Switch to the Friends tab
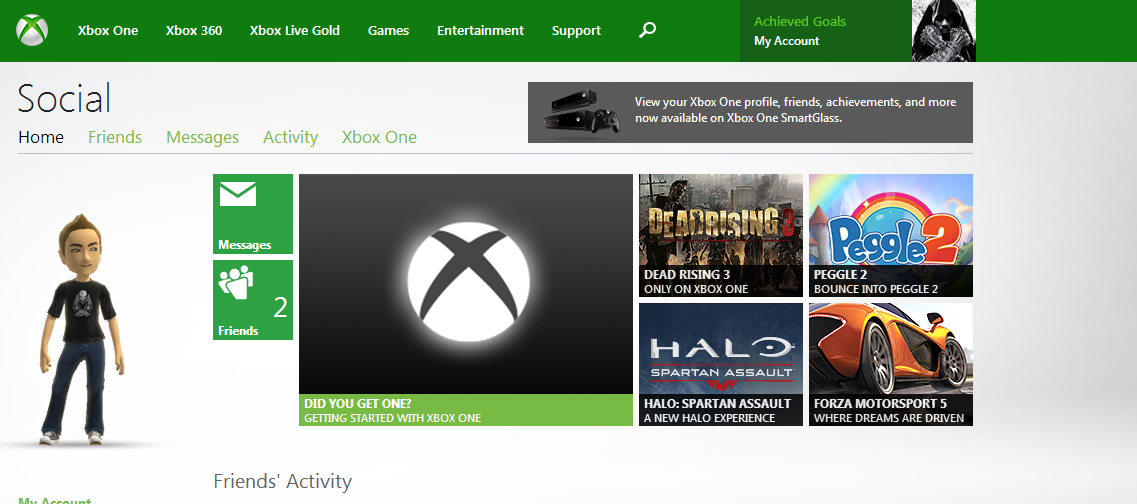 click(x=115, y=137)
